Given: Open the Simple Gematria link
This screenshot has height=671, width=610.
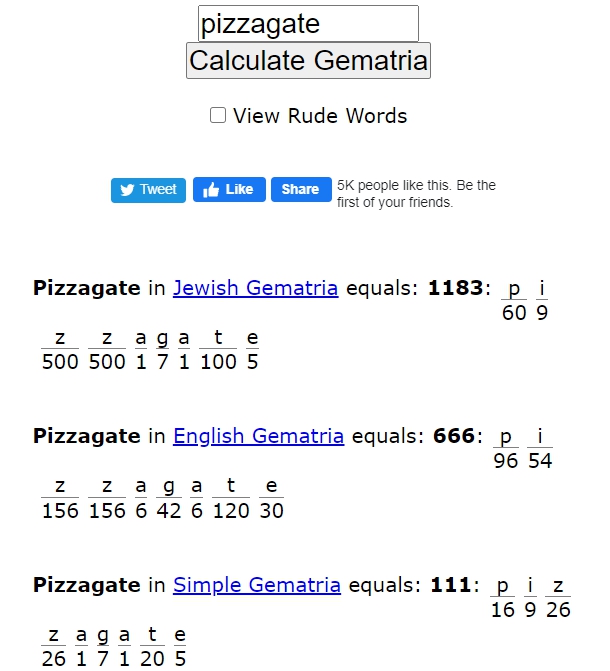Looking at the screenshot, I should [x=257, y=585].
